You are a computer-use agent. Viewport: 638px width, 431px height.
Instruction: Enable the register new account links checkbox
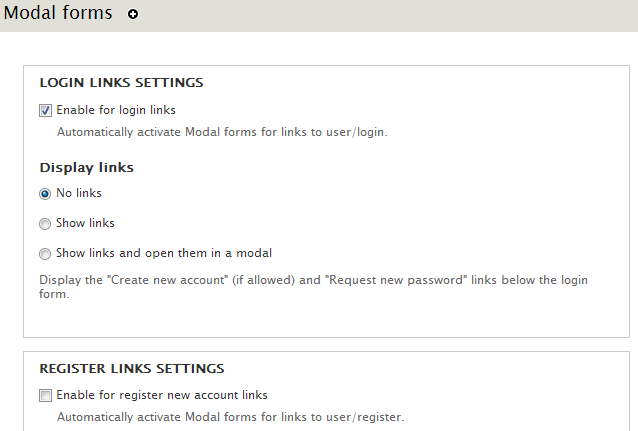click(45, 395)
